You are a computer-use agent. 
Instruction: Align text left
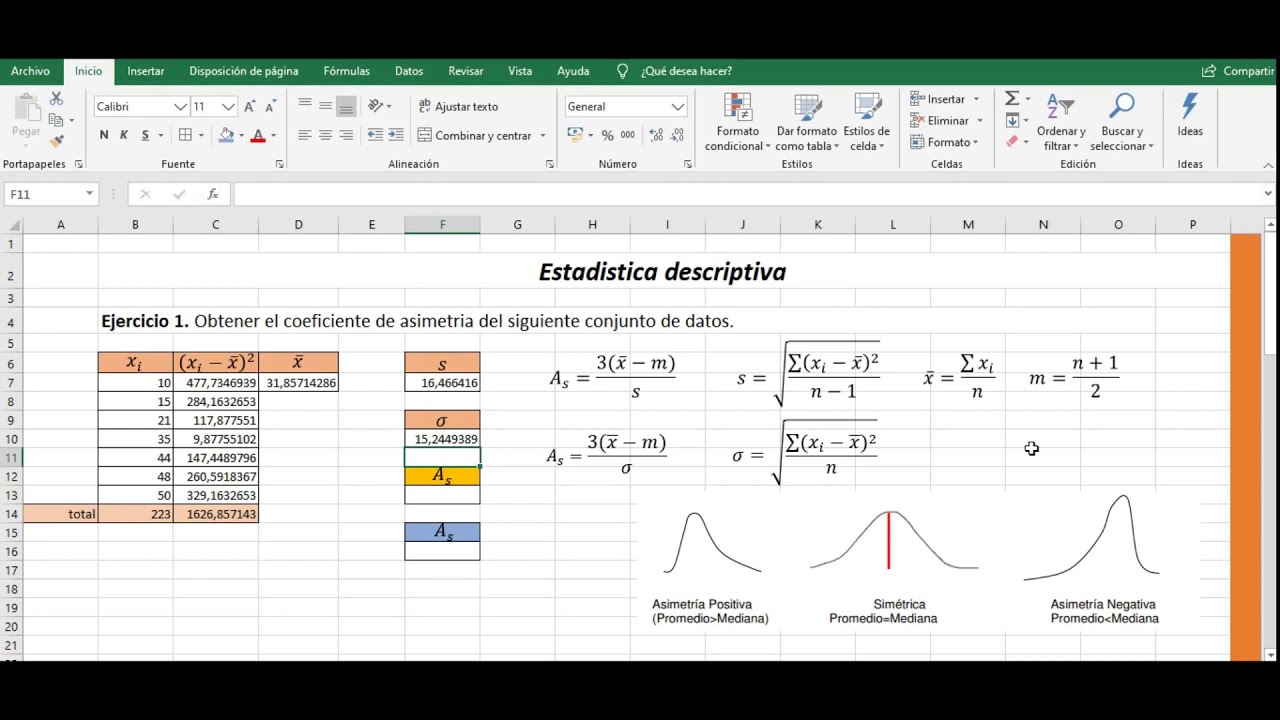pyautogui.click(x=305, y=135)
